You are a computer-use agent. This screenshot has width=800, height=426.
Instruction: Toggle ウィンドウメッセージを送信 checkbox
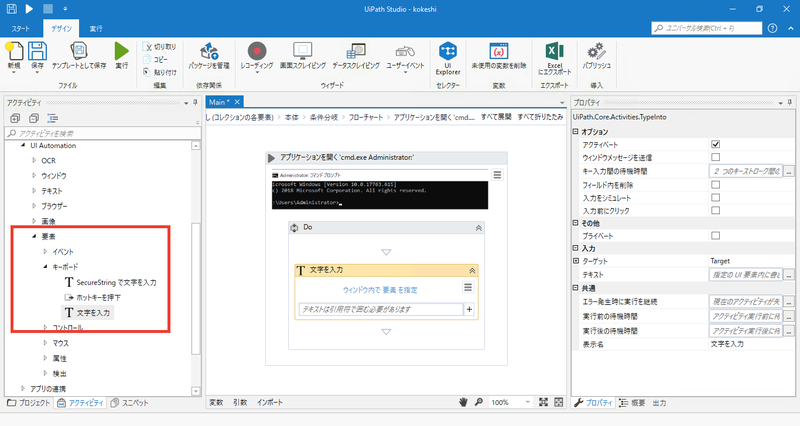715,157
